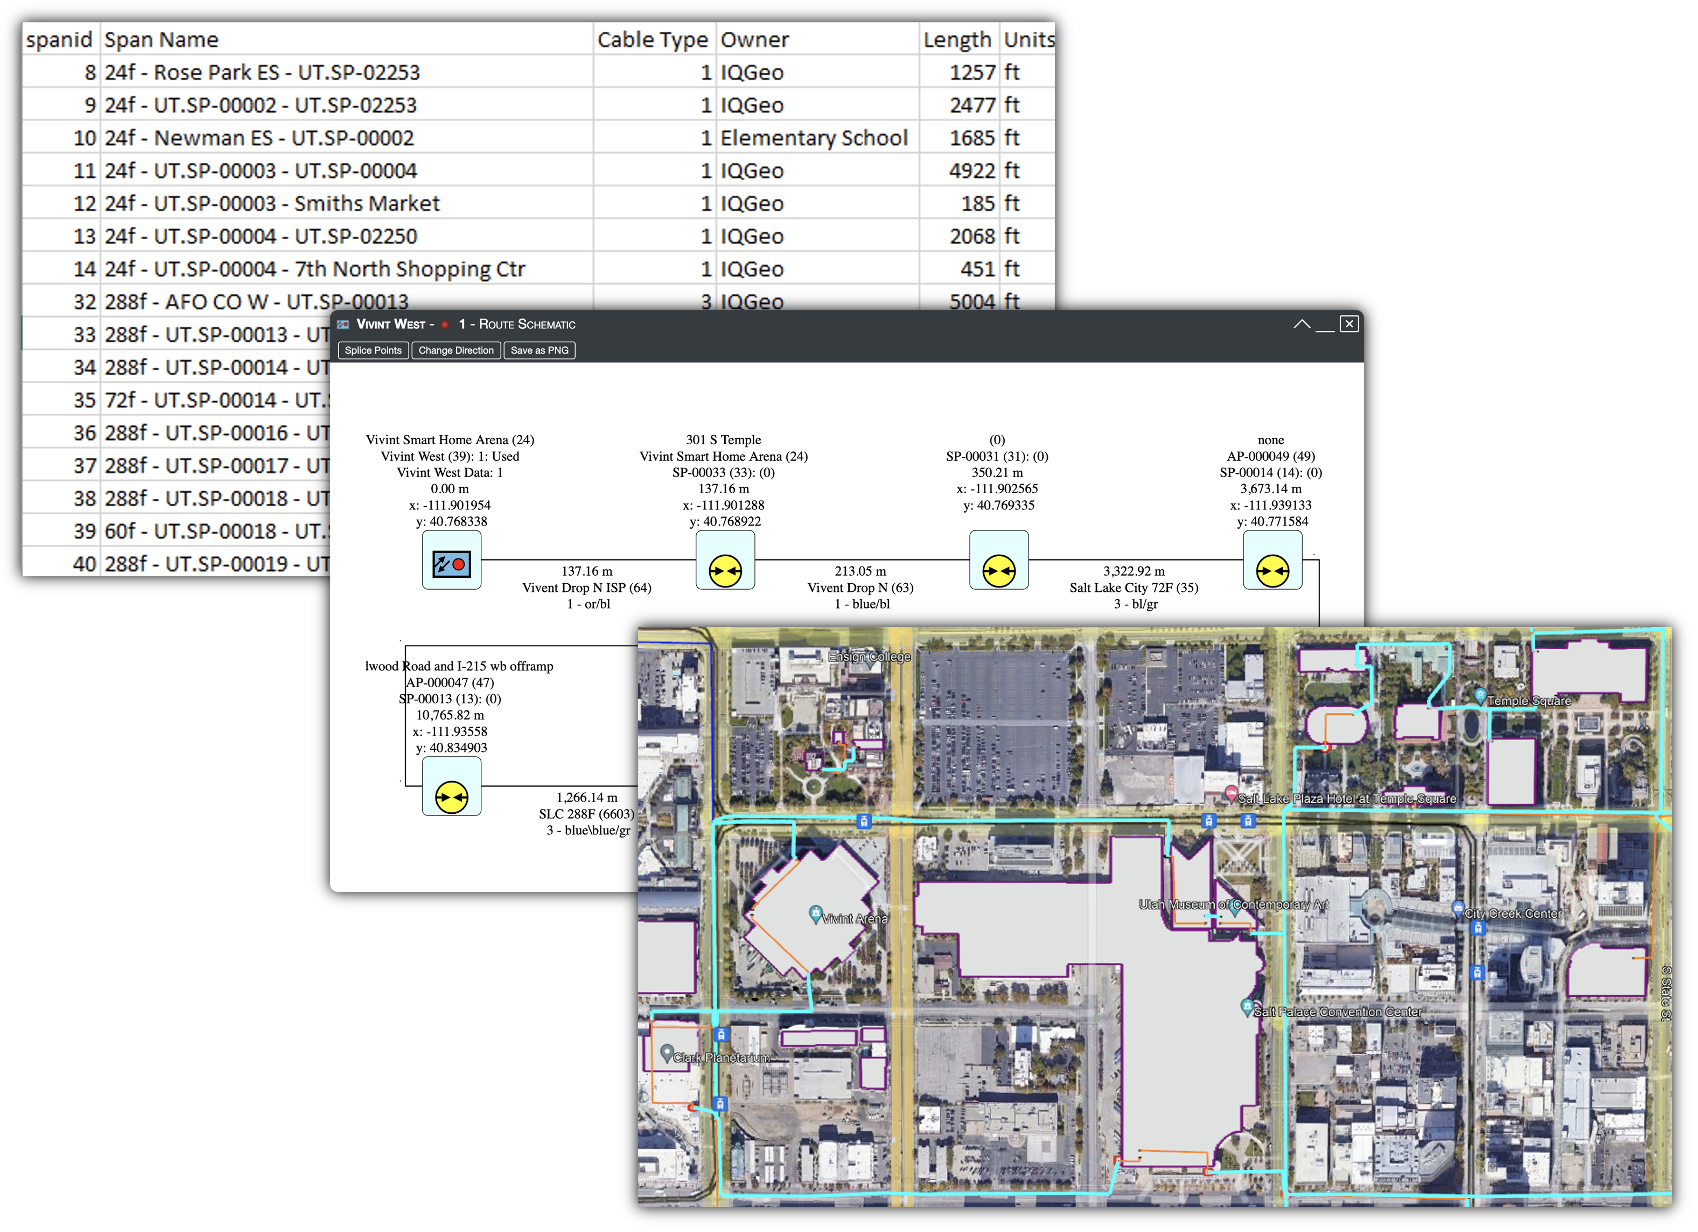Click cable label 'Vivent Drop N ISP (64)'
This screenshot has height=1232, width=1698.
(586, 588)
